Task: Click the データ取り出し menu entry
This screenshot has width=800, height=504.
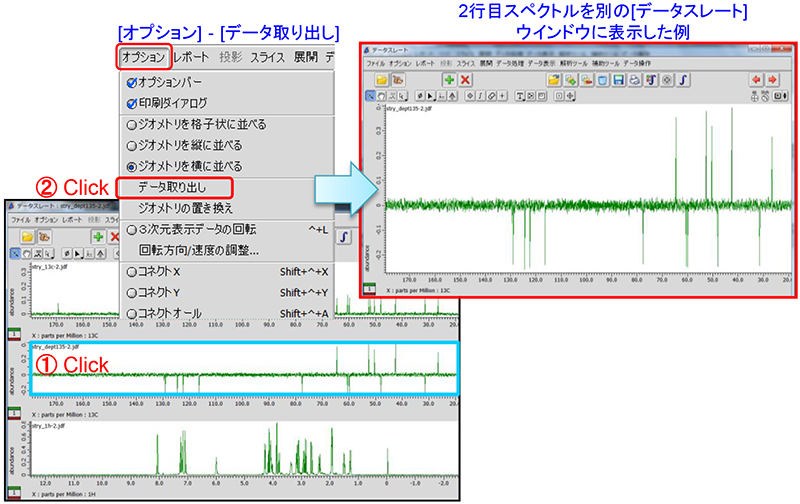Action: point(173,187)
